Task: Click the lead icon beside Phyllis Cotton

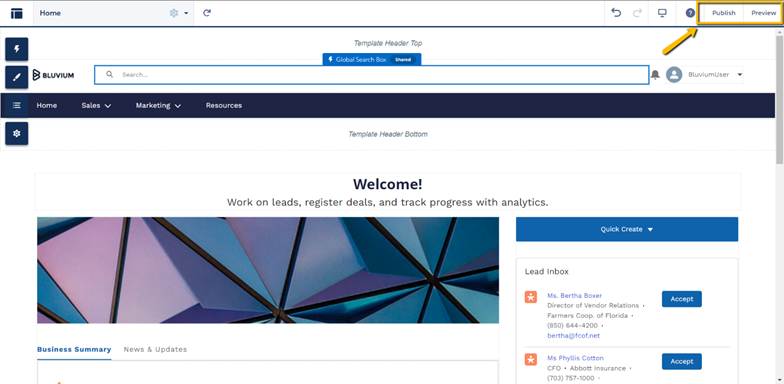Action: point(530,359)
